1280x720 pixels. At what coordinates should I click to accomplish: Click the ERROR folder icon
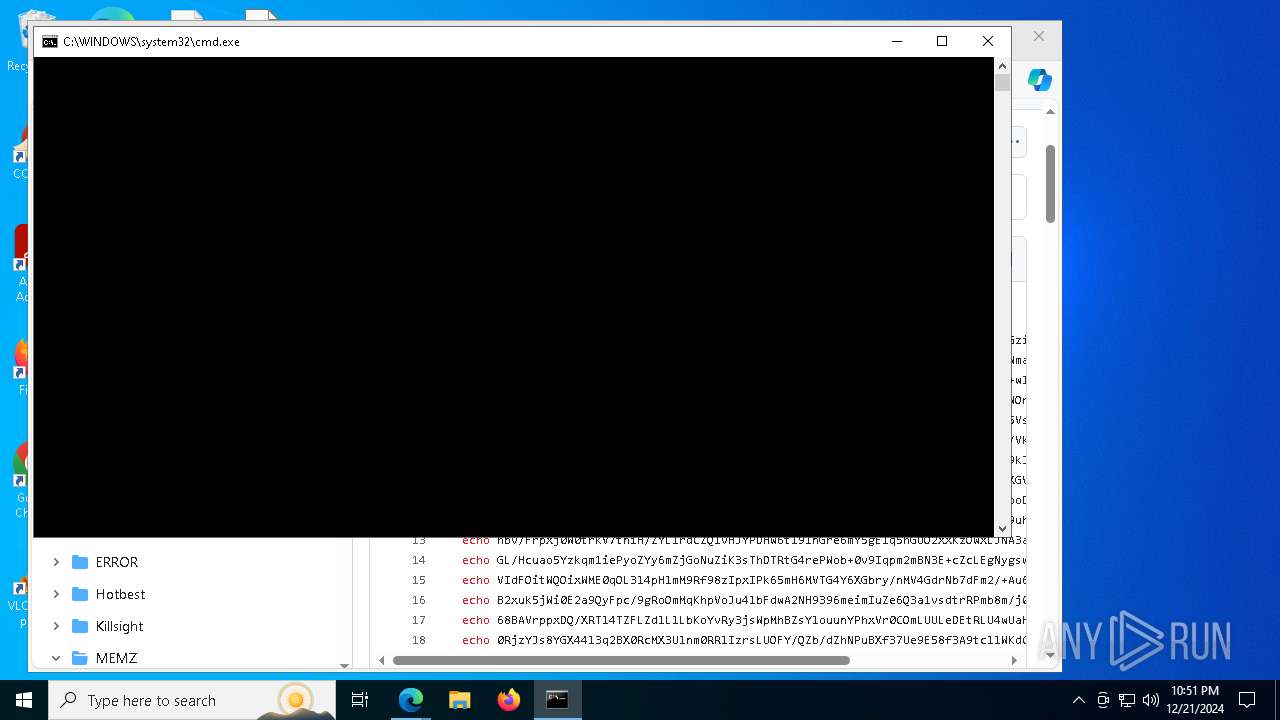click(x=80, y=562)
